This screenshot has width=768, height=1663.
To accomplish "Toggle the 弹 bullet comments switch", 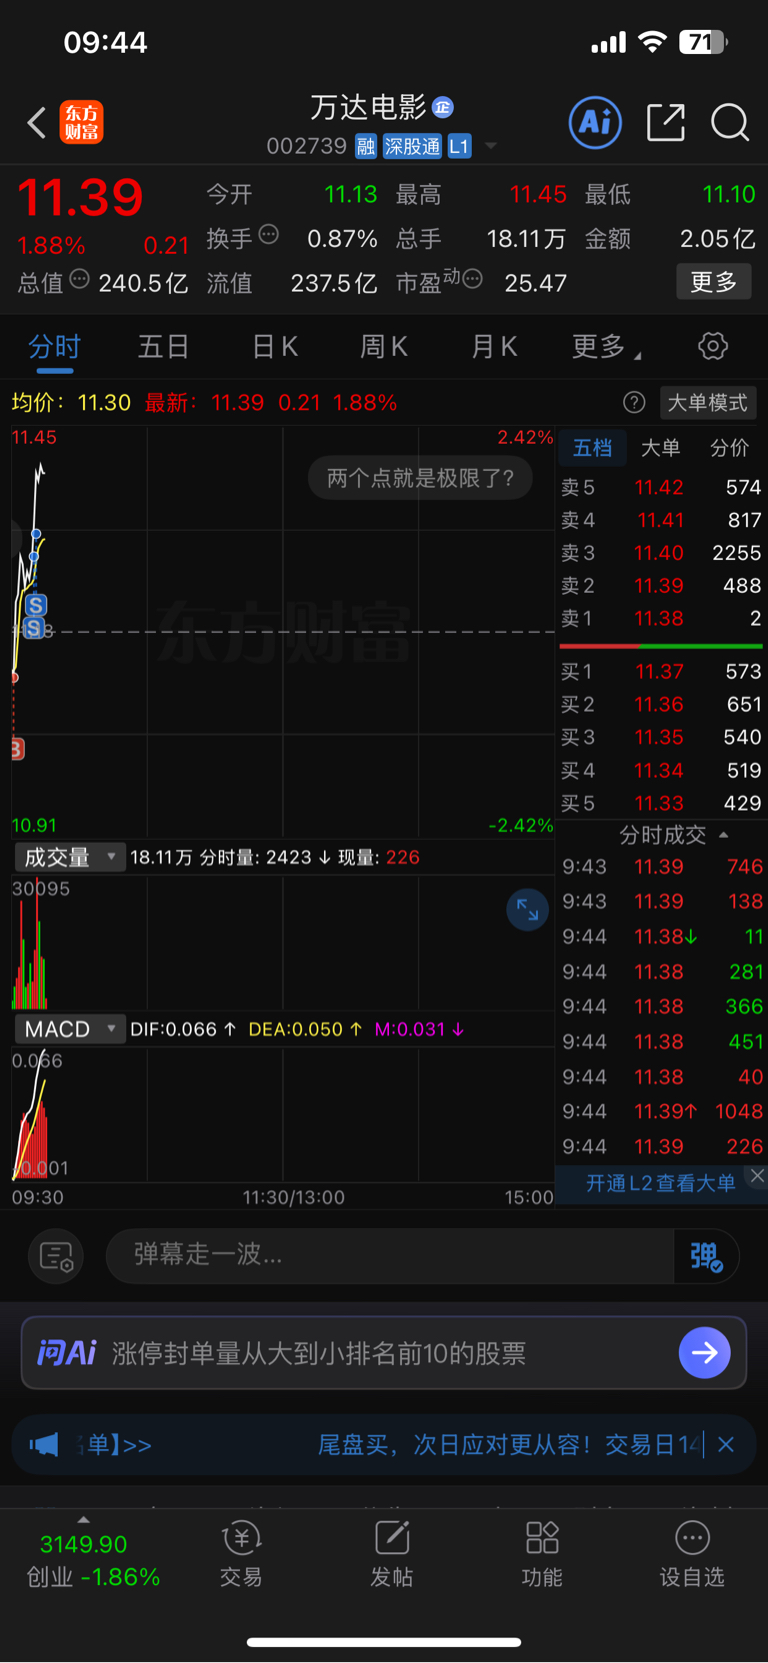I will tap(706, 1256).
